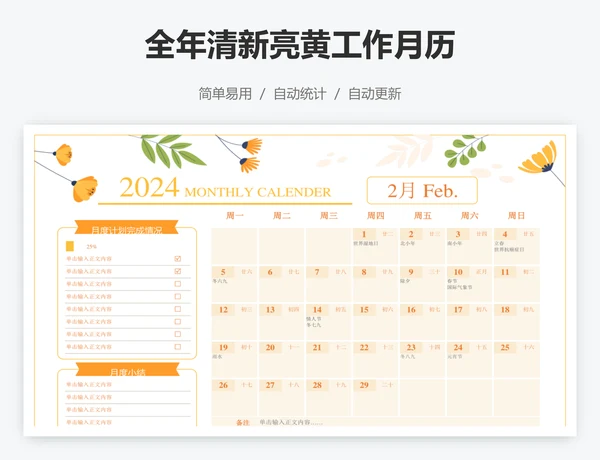The image size is (600, 460).
Task: Click the 除夕 label
Action: [x=405, y=281]
